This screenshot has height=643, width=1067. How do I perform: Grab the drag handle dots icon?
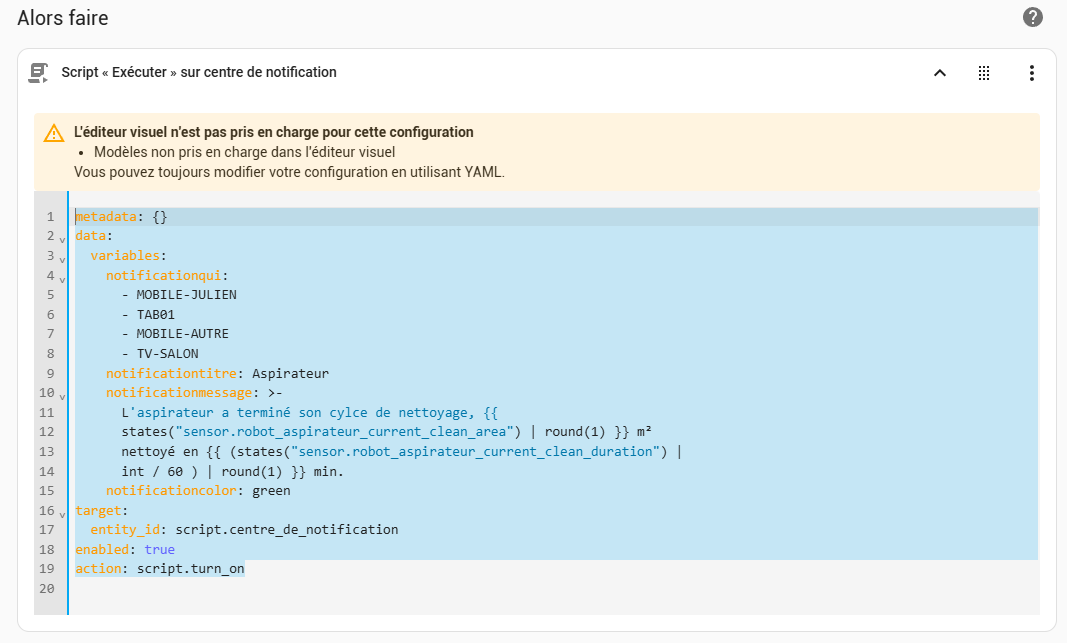tap(984, 73)
